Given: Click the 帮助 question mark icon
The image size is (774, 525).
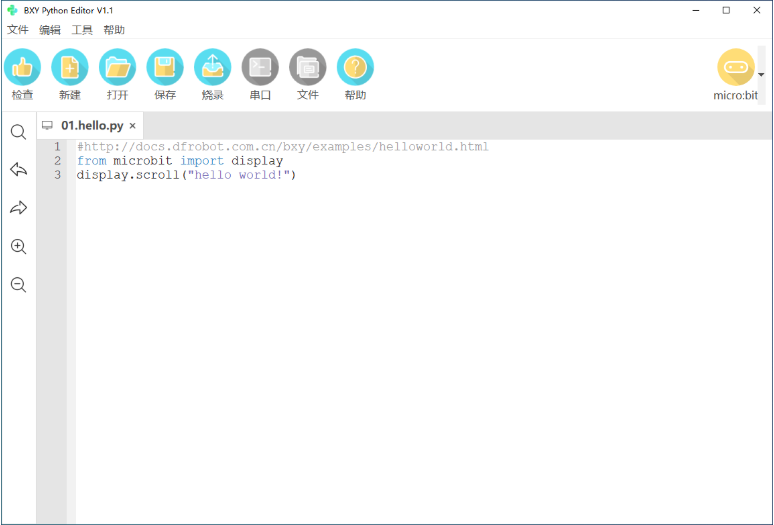Looking at the screenshot, I should tap(355, 67).
